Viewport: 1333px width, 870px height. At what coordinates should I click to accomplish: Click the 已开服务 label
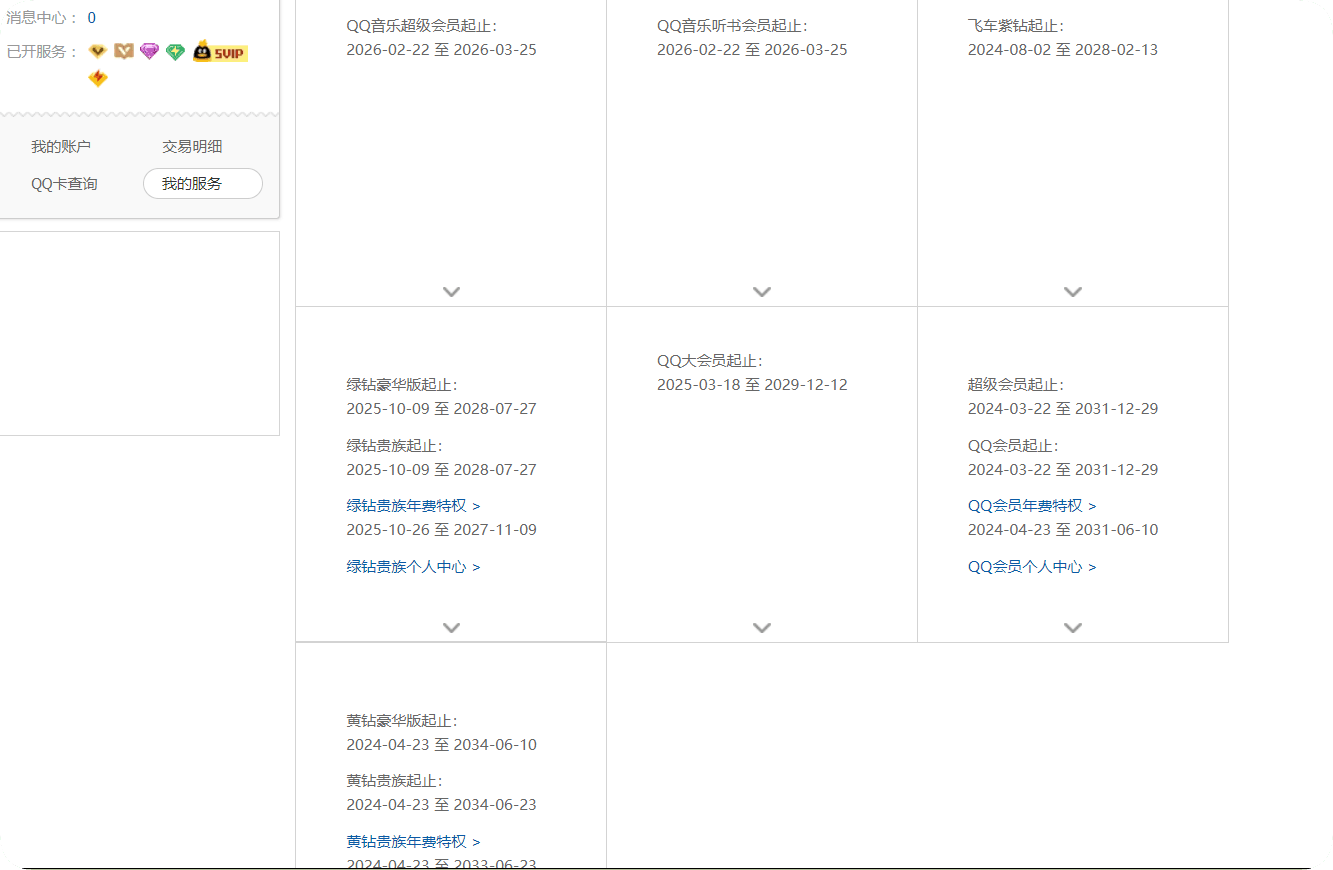point(42,52)
